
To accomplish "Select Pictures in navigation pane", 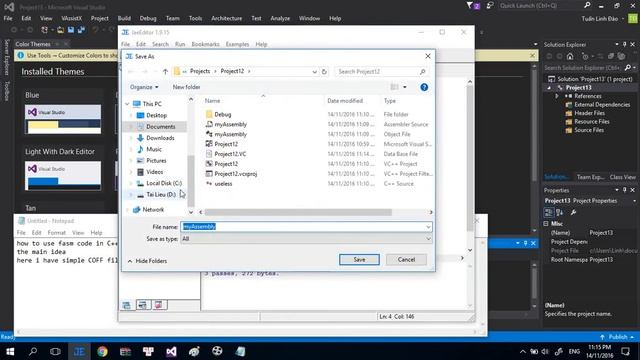I will click(156, 161).
